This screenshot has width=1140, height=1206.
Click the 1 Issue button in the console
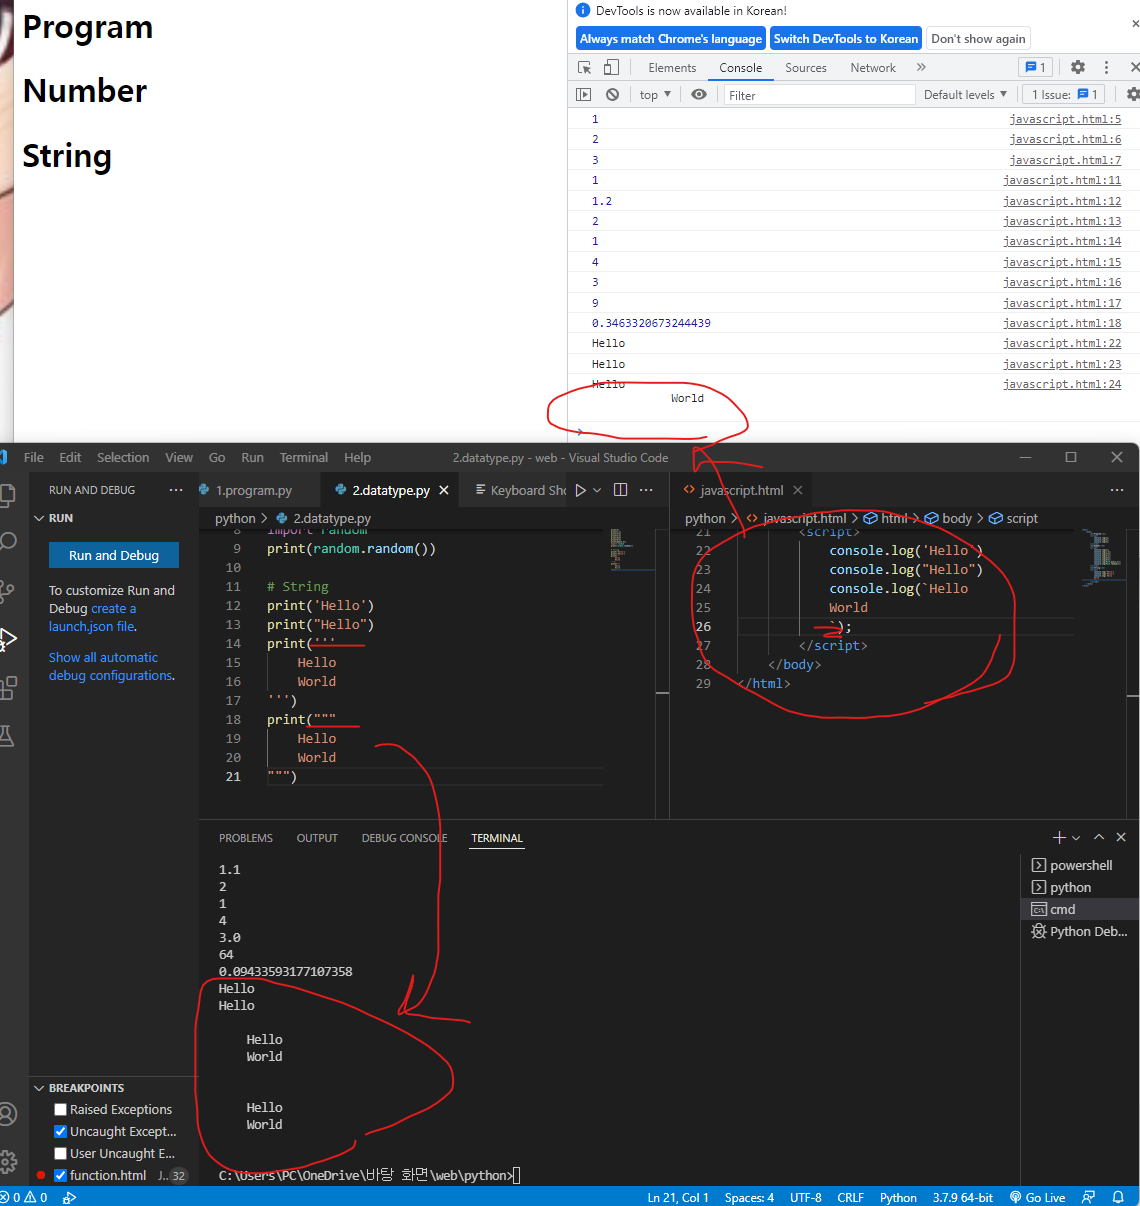pos(1064,94)
